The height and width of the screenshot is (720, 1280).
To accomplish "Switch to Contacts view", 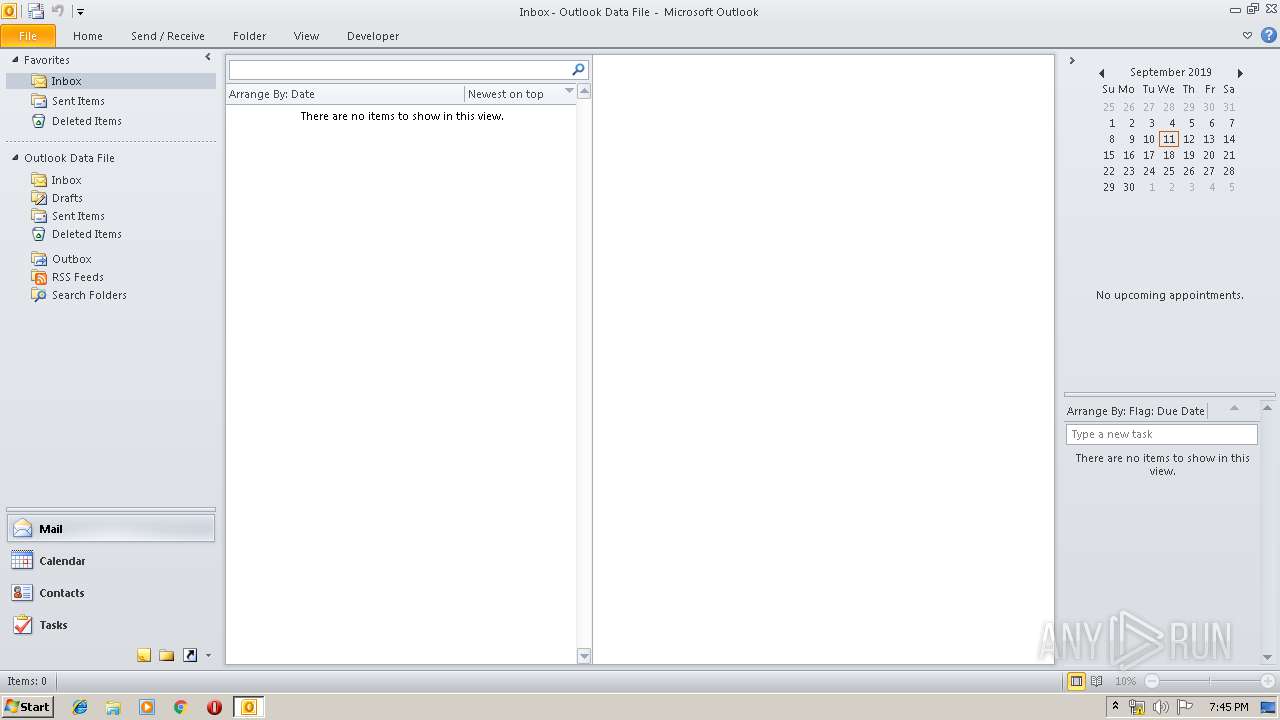I will coord(111,593).
